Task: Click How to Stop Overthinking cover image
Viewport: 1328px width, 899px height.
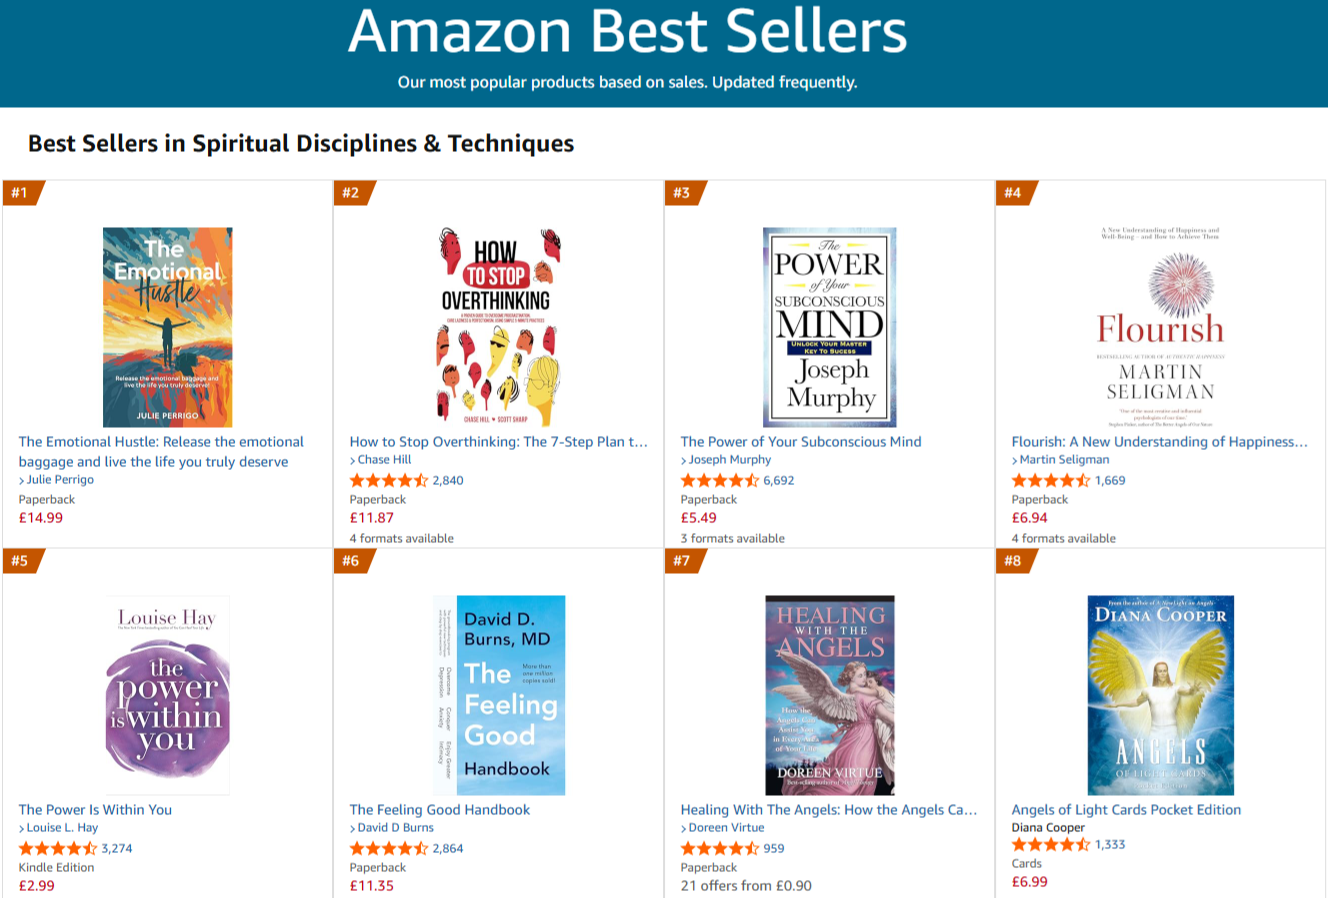Action: 498,327
